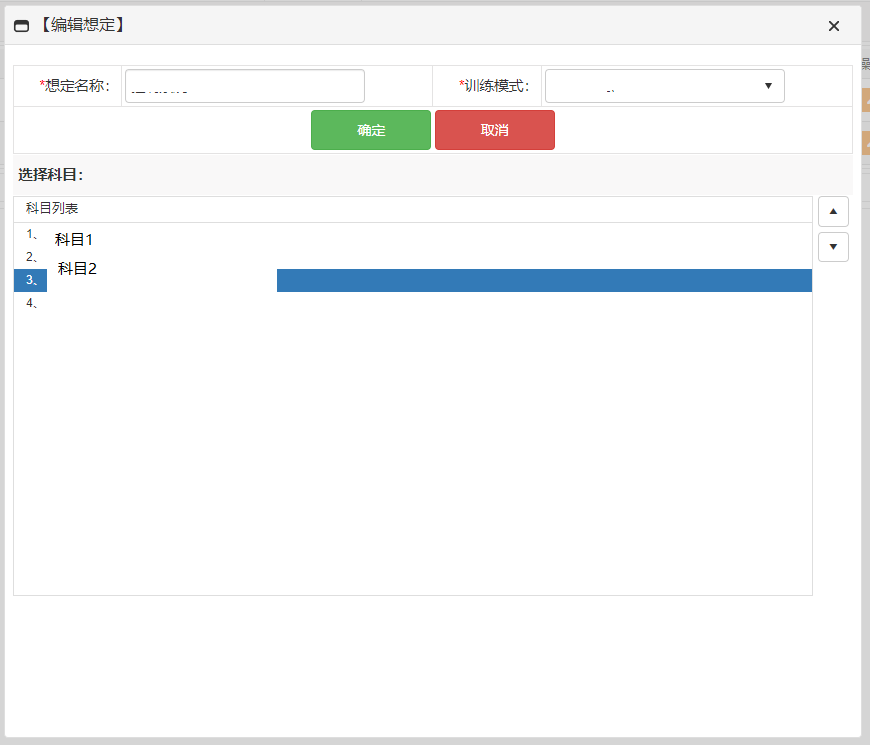Click the 选择科目 section heading
870x745 pixels.
tap(50, 175)
